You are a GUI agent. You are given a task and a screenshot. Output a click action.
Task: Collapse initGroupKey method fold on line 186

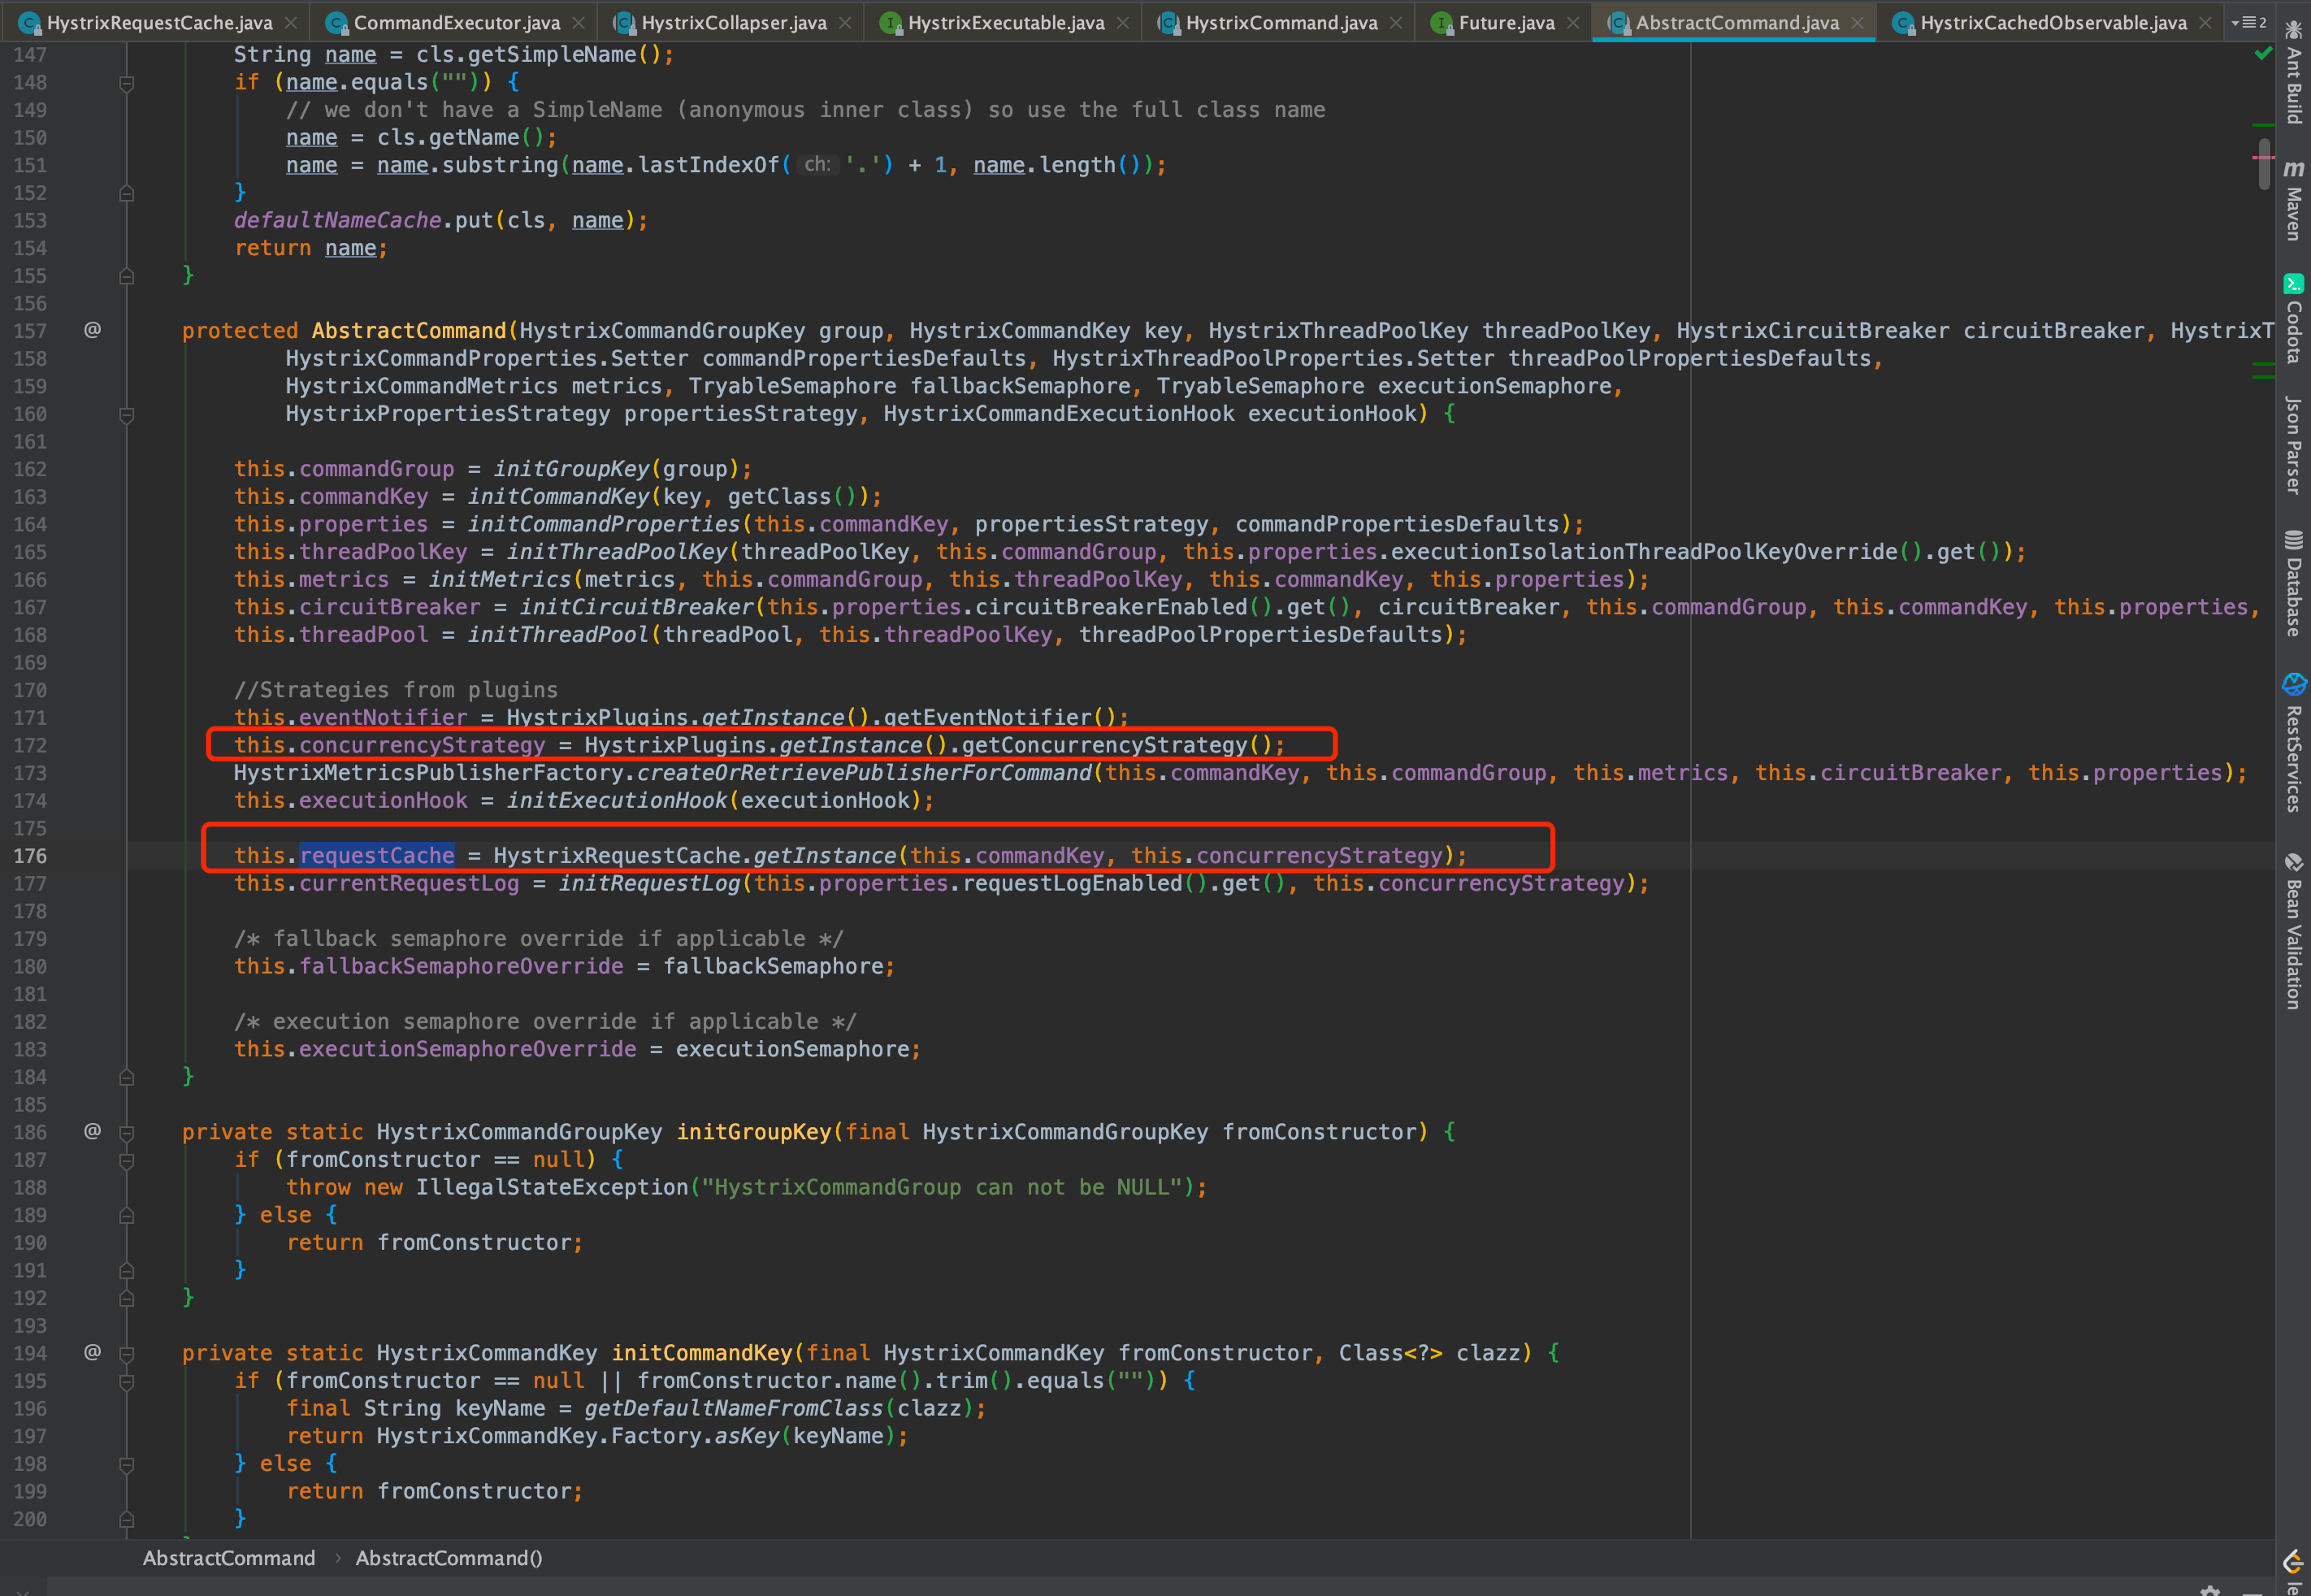click(x=127, y=1132)
